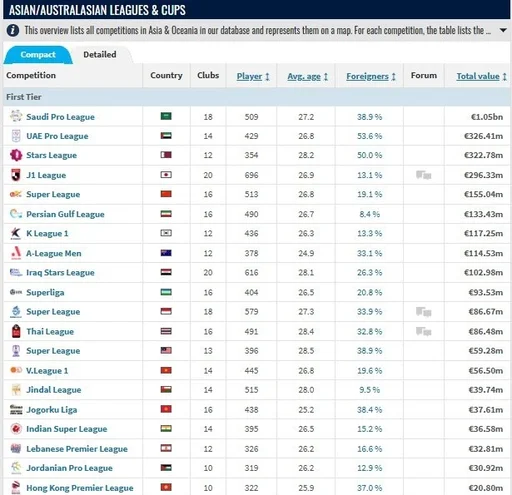Click the 53.6 % foreigners value
The image size is (512, 495).
[369, 136]
